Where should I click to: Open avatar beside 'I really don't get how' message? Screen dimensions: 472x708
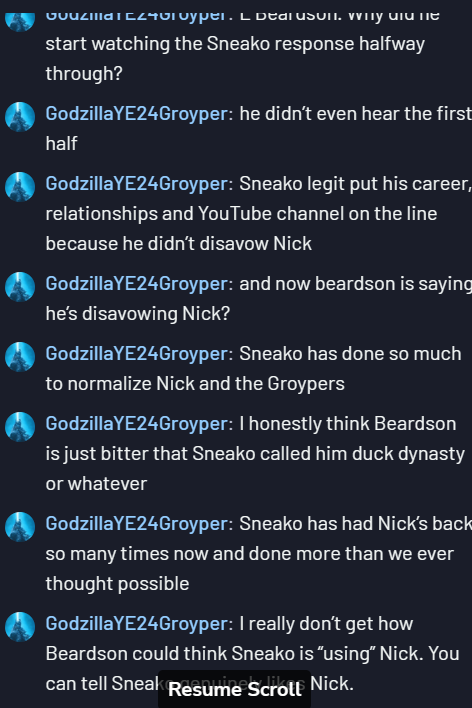20,627
